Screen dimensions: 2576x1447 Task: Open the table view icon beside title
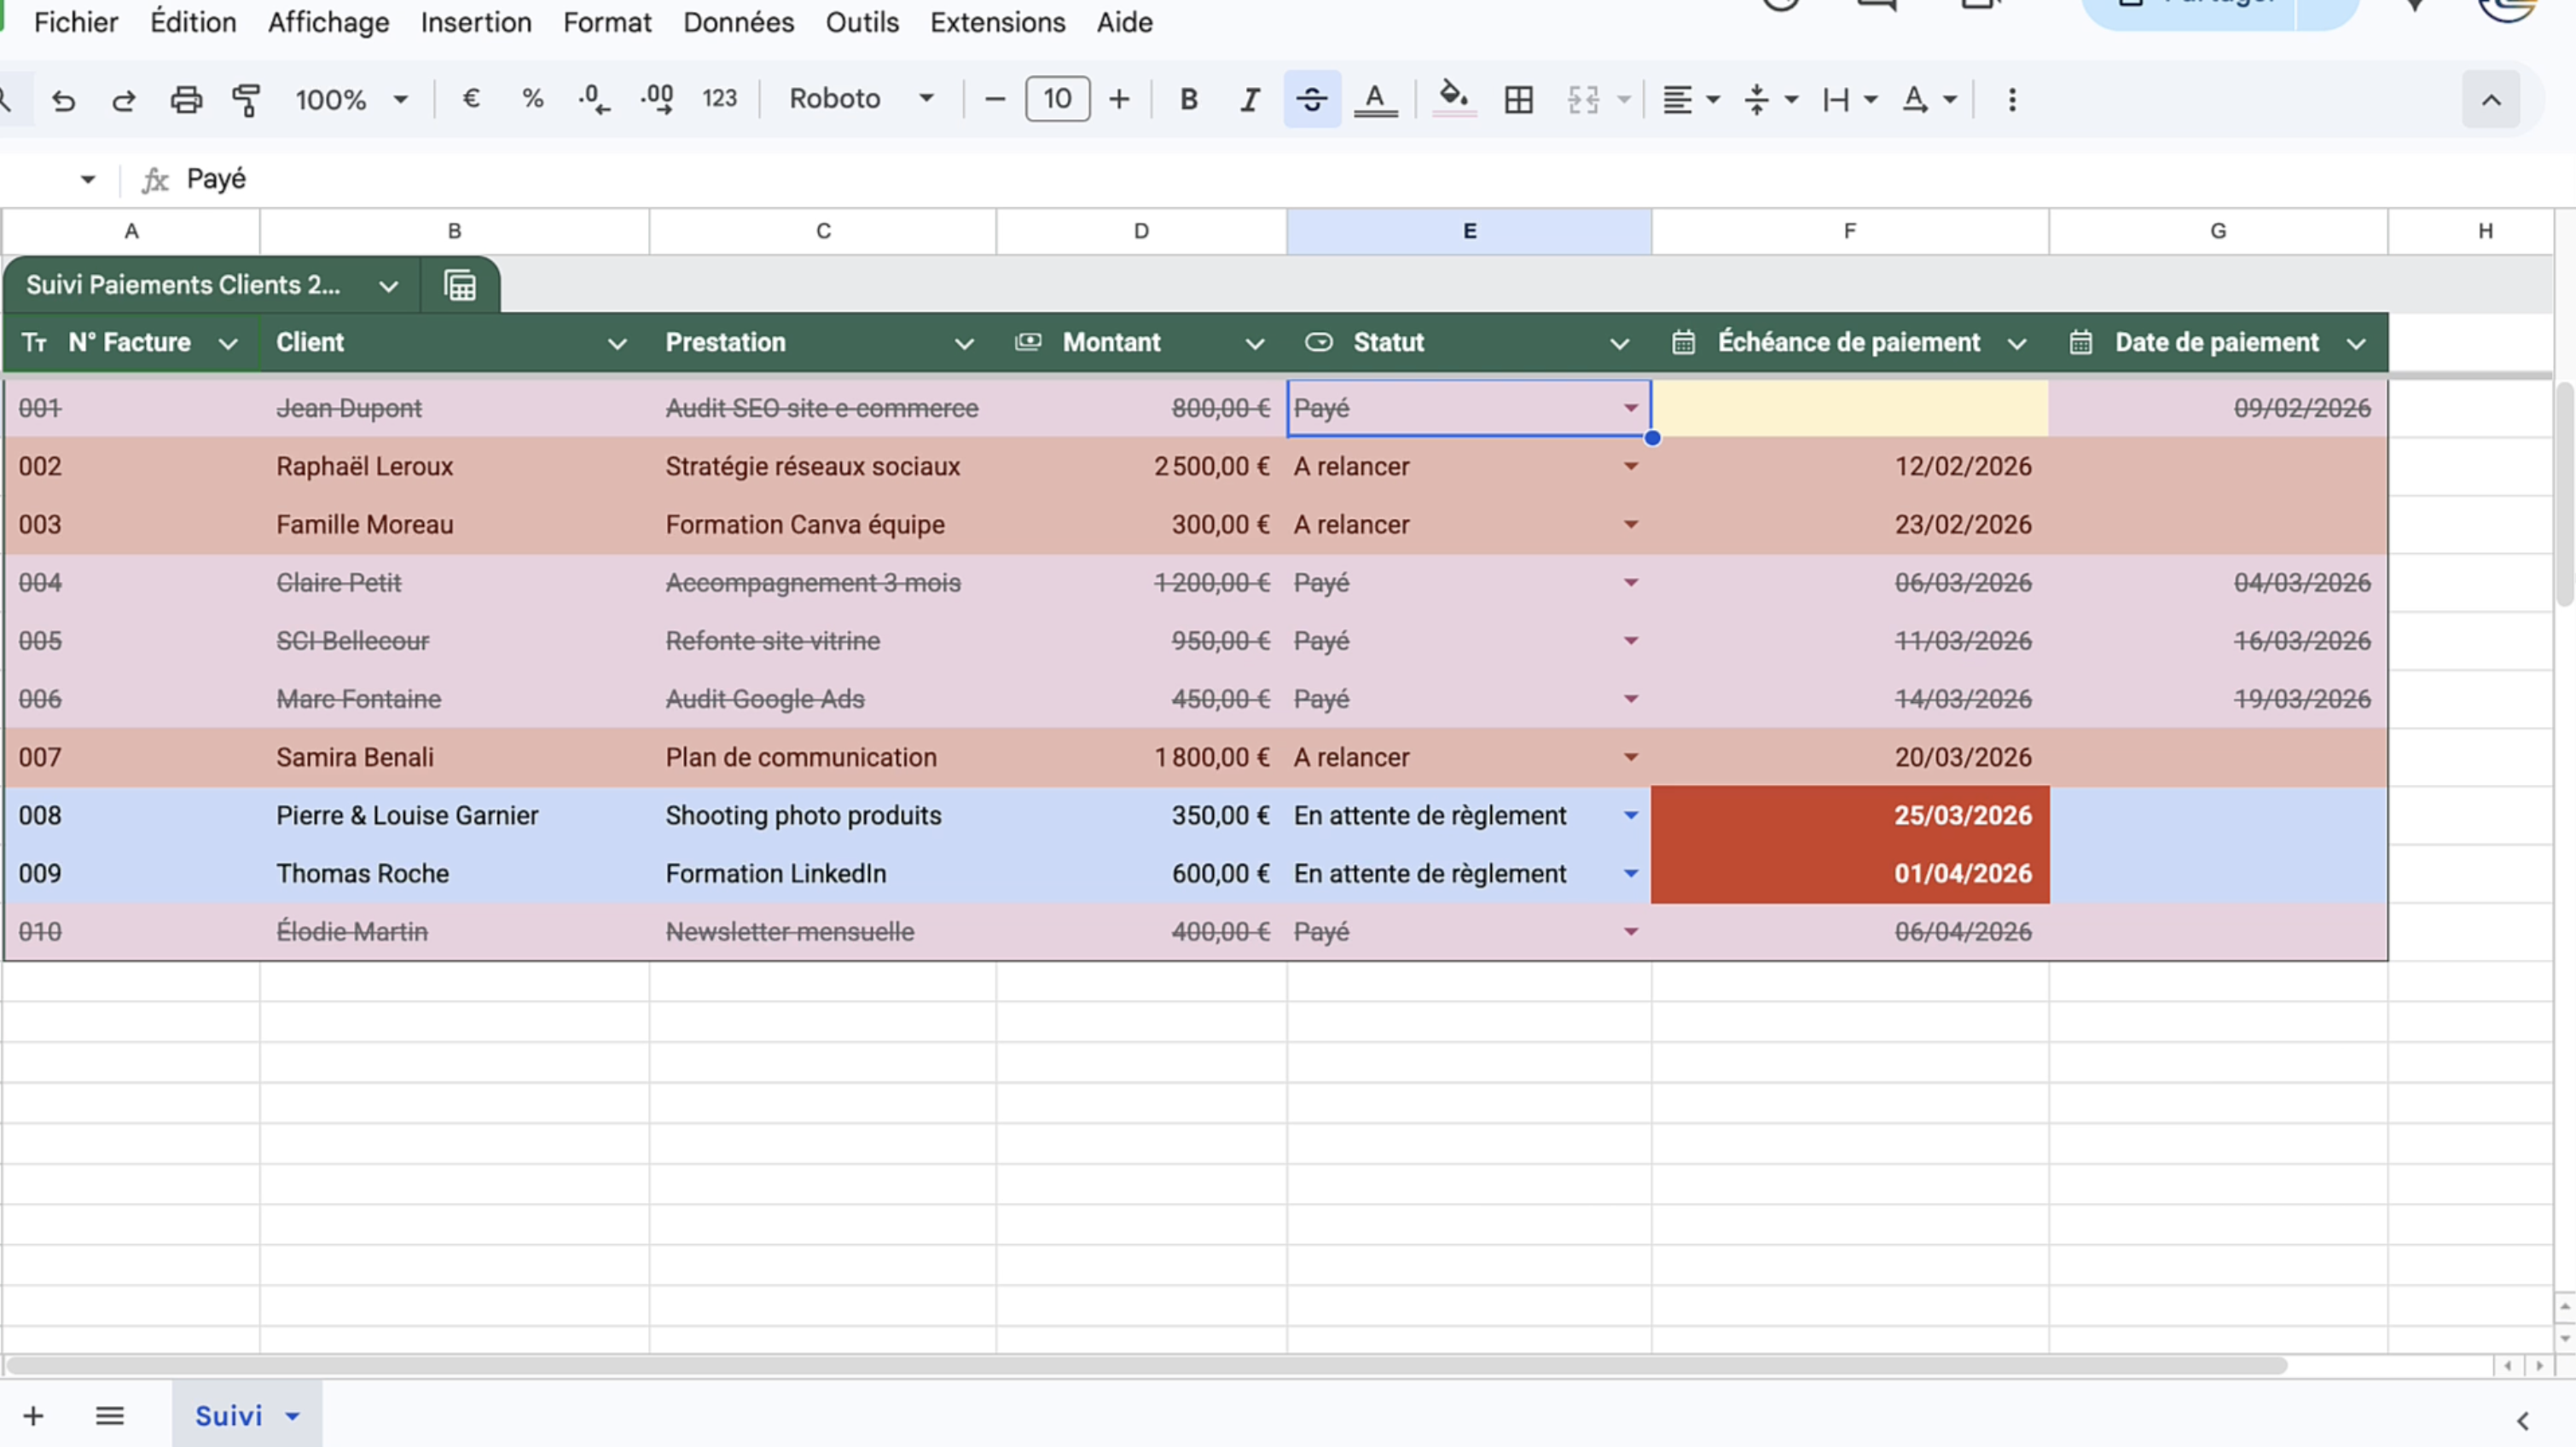[x=460, y=286]
